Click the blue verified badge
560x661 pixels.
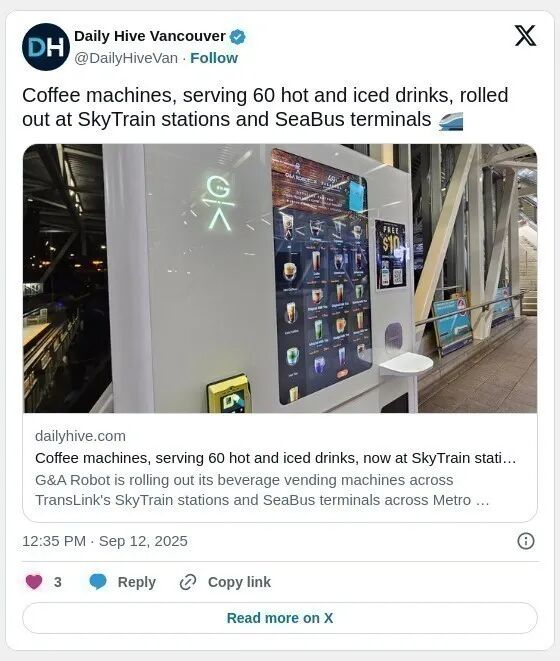pos(237,37)
